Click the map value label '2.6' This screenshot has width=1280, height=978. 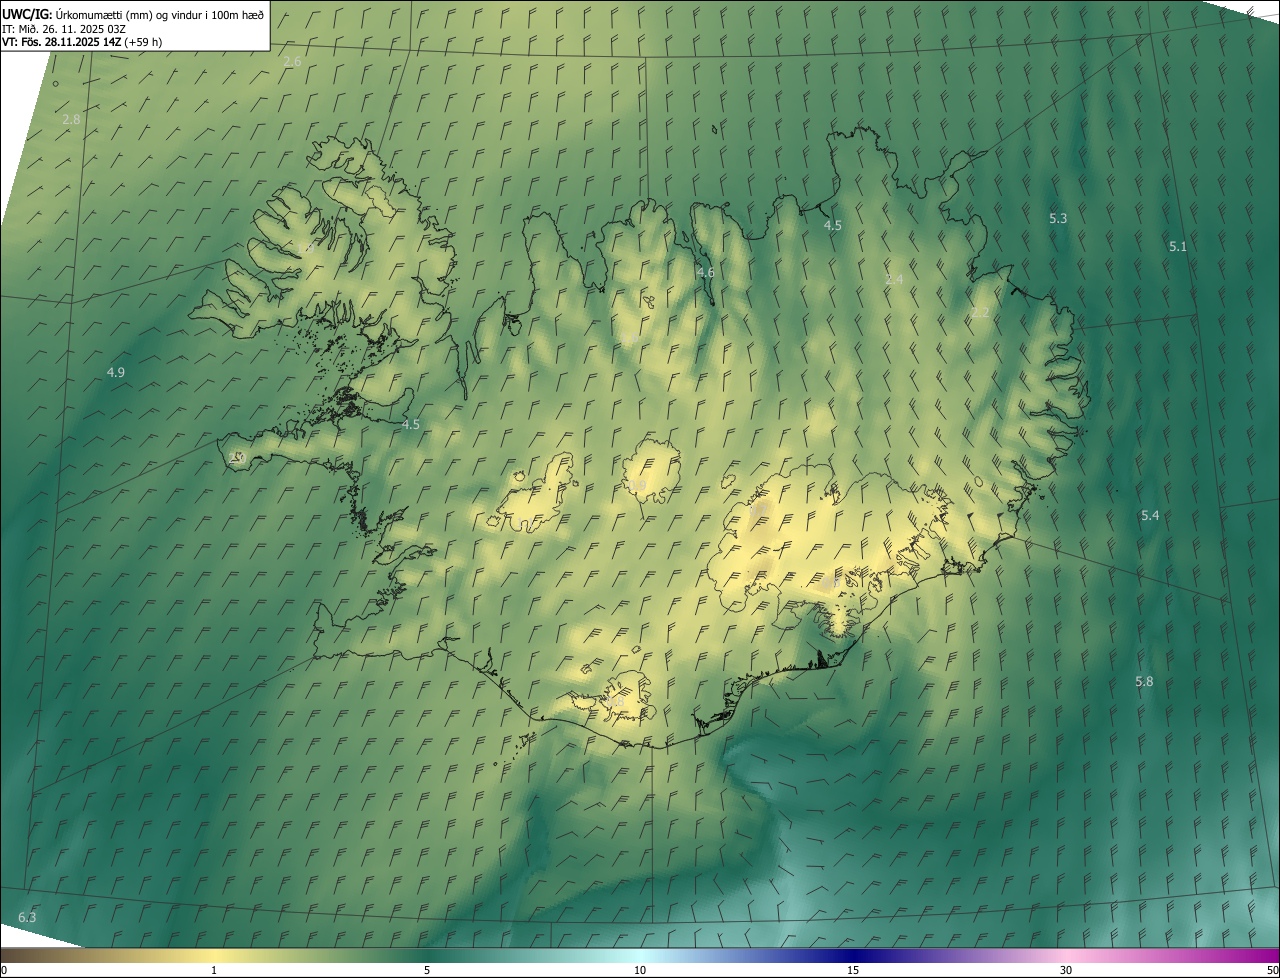(x=292, y=62)
